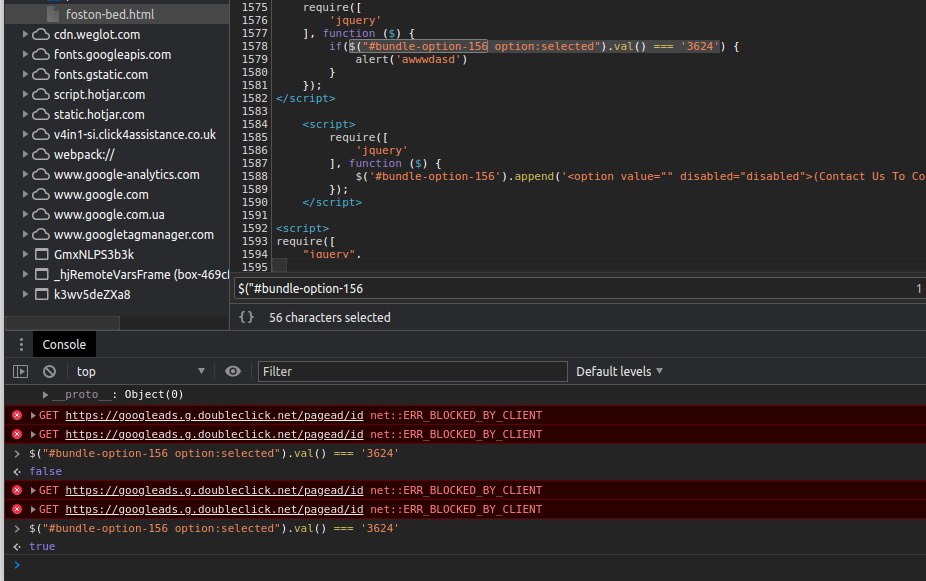Expand the last GET error entry
Screen dimensions: 926x581
(33, 509)
